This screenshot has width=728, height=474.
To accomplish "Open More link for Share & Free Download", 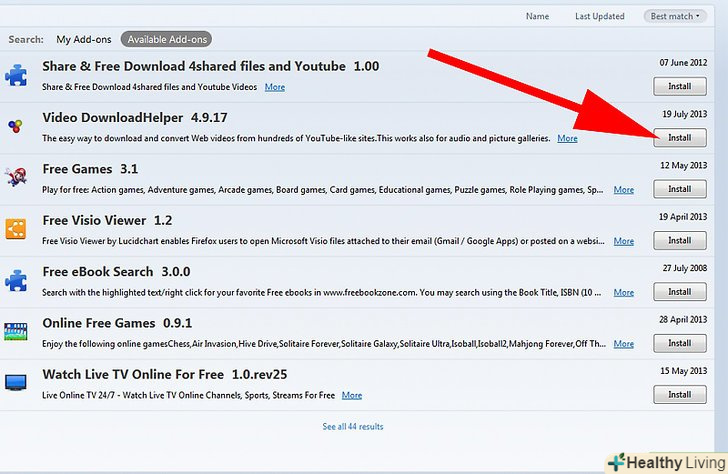I will [275, 87].
